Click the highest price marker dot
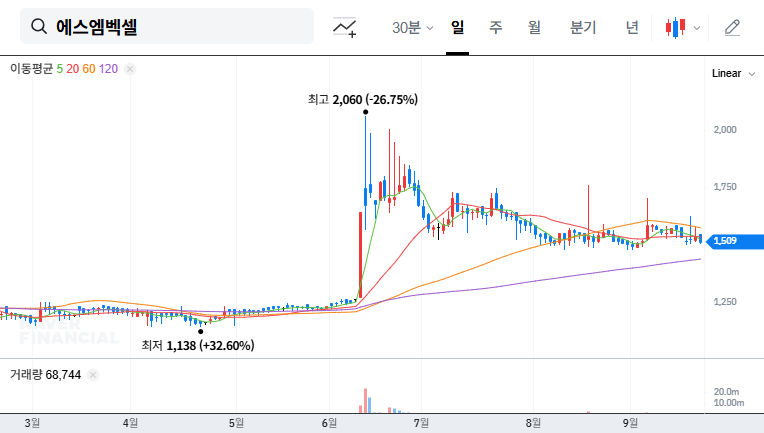 365,112
